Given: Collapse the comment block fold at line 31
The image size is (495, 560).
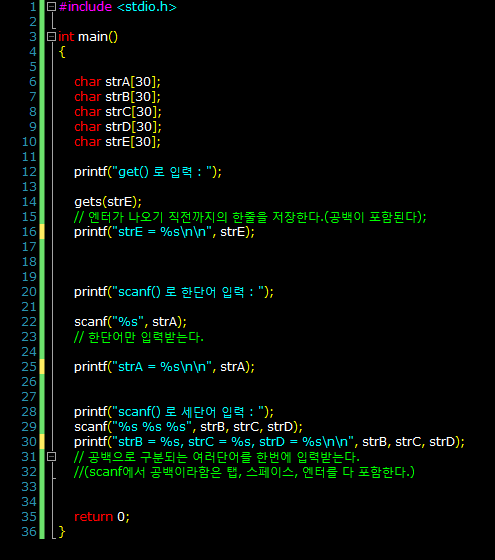Looking at the screenshot, I should 52,457.
